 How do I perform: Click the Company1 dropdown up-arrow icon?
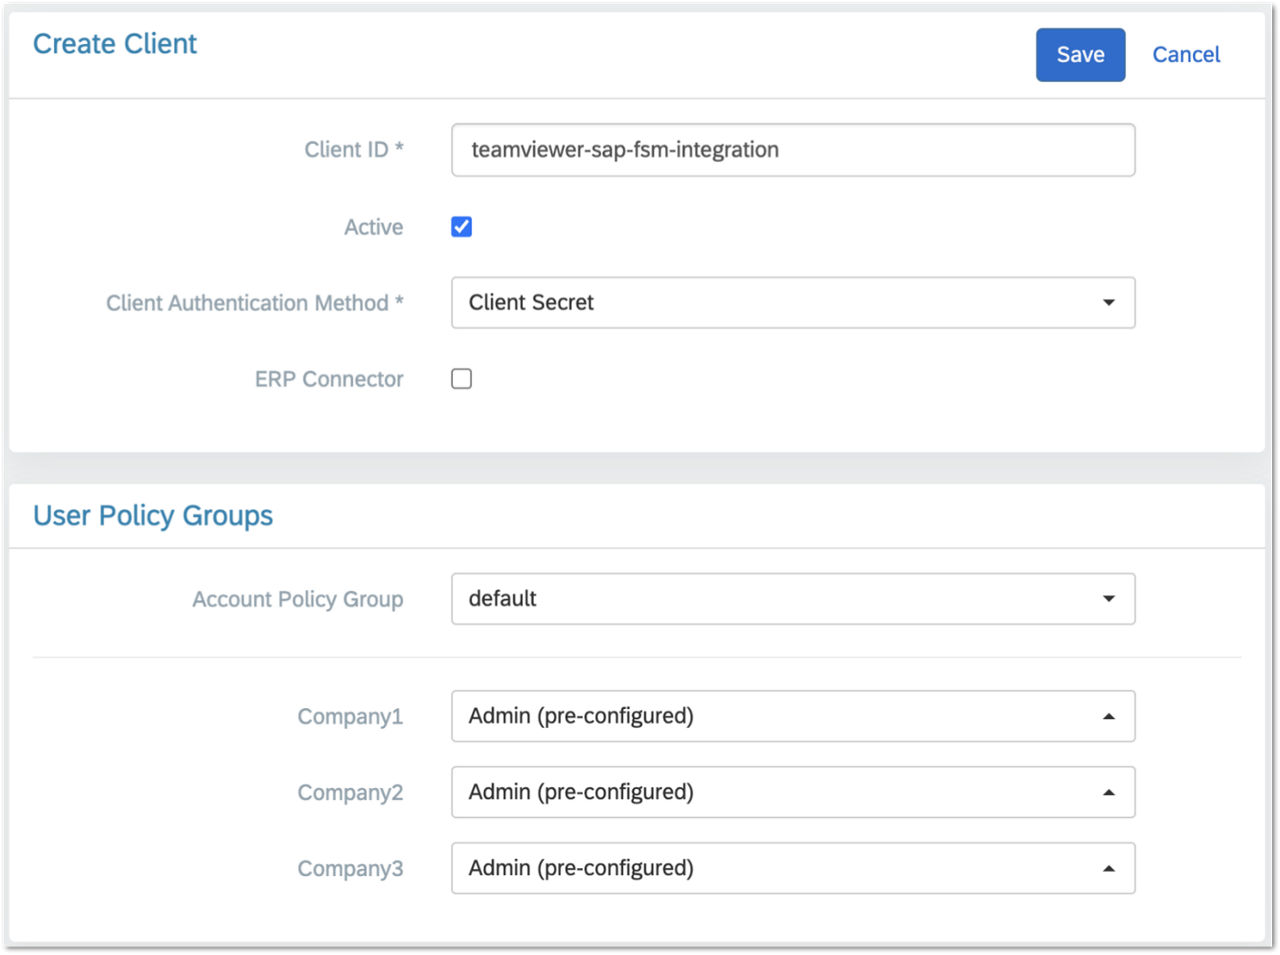click(x=1108, y=716)
